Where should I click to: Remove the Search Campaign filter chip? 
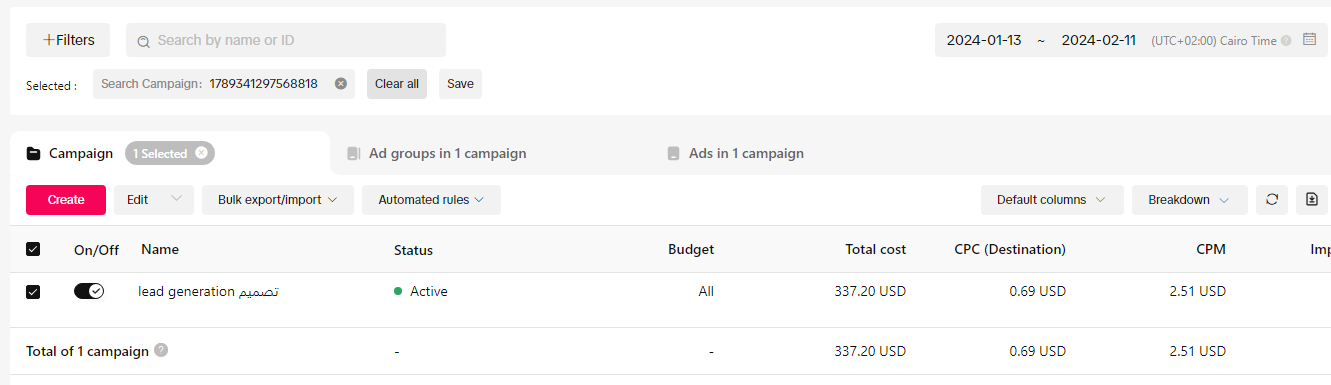tap(340, 84)
